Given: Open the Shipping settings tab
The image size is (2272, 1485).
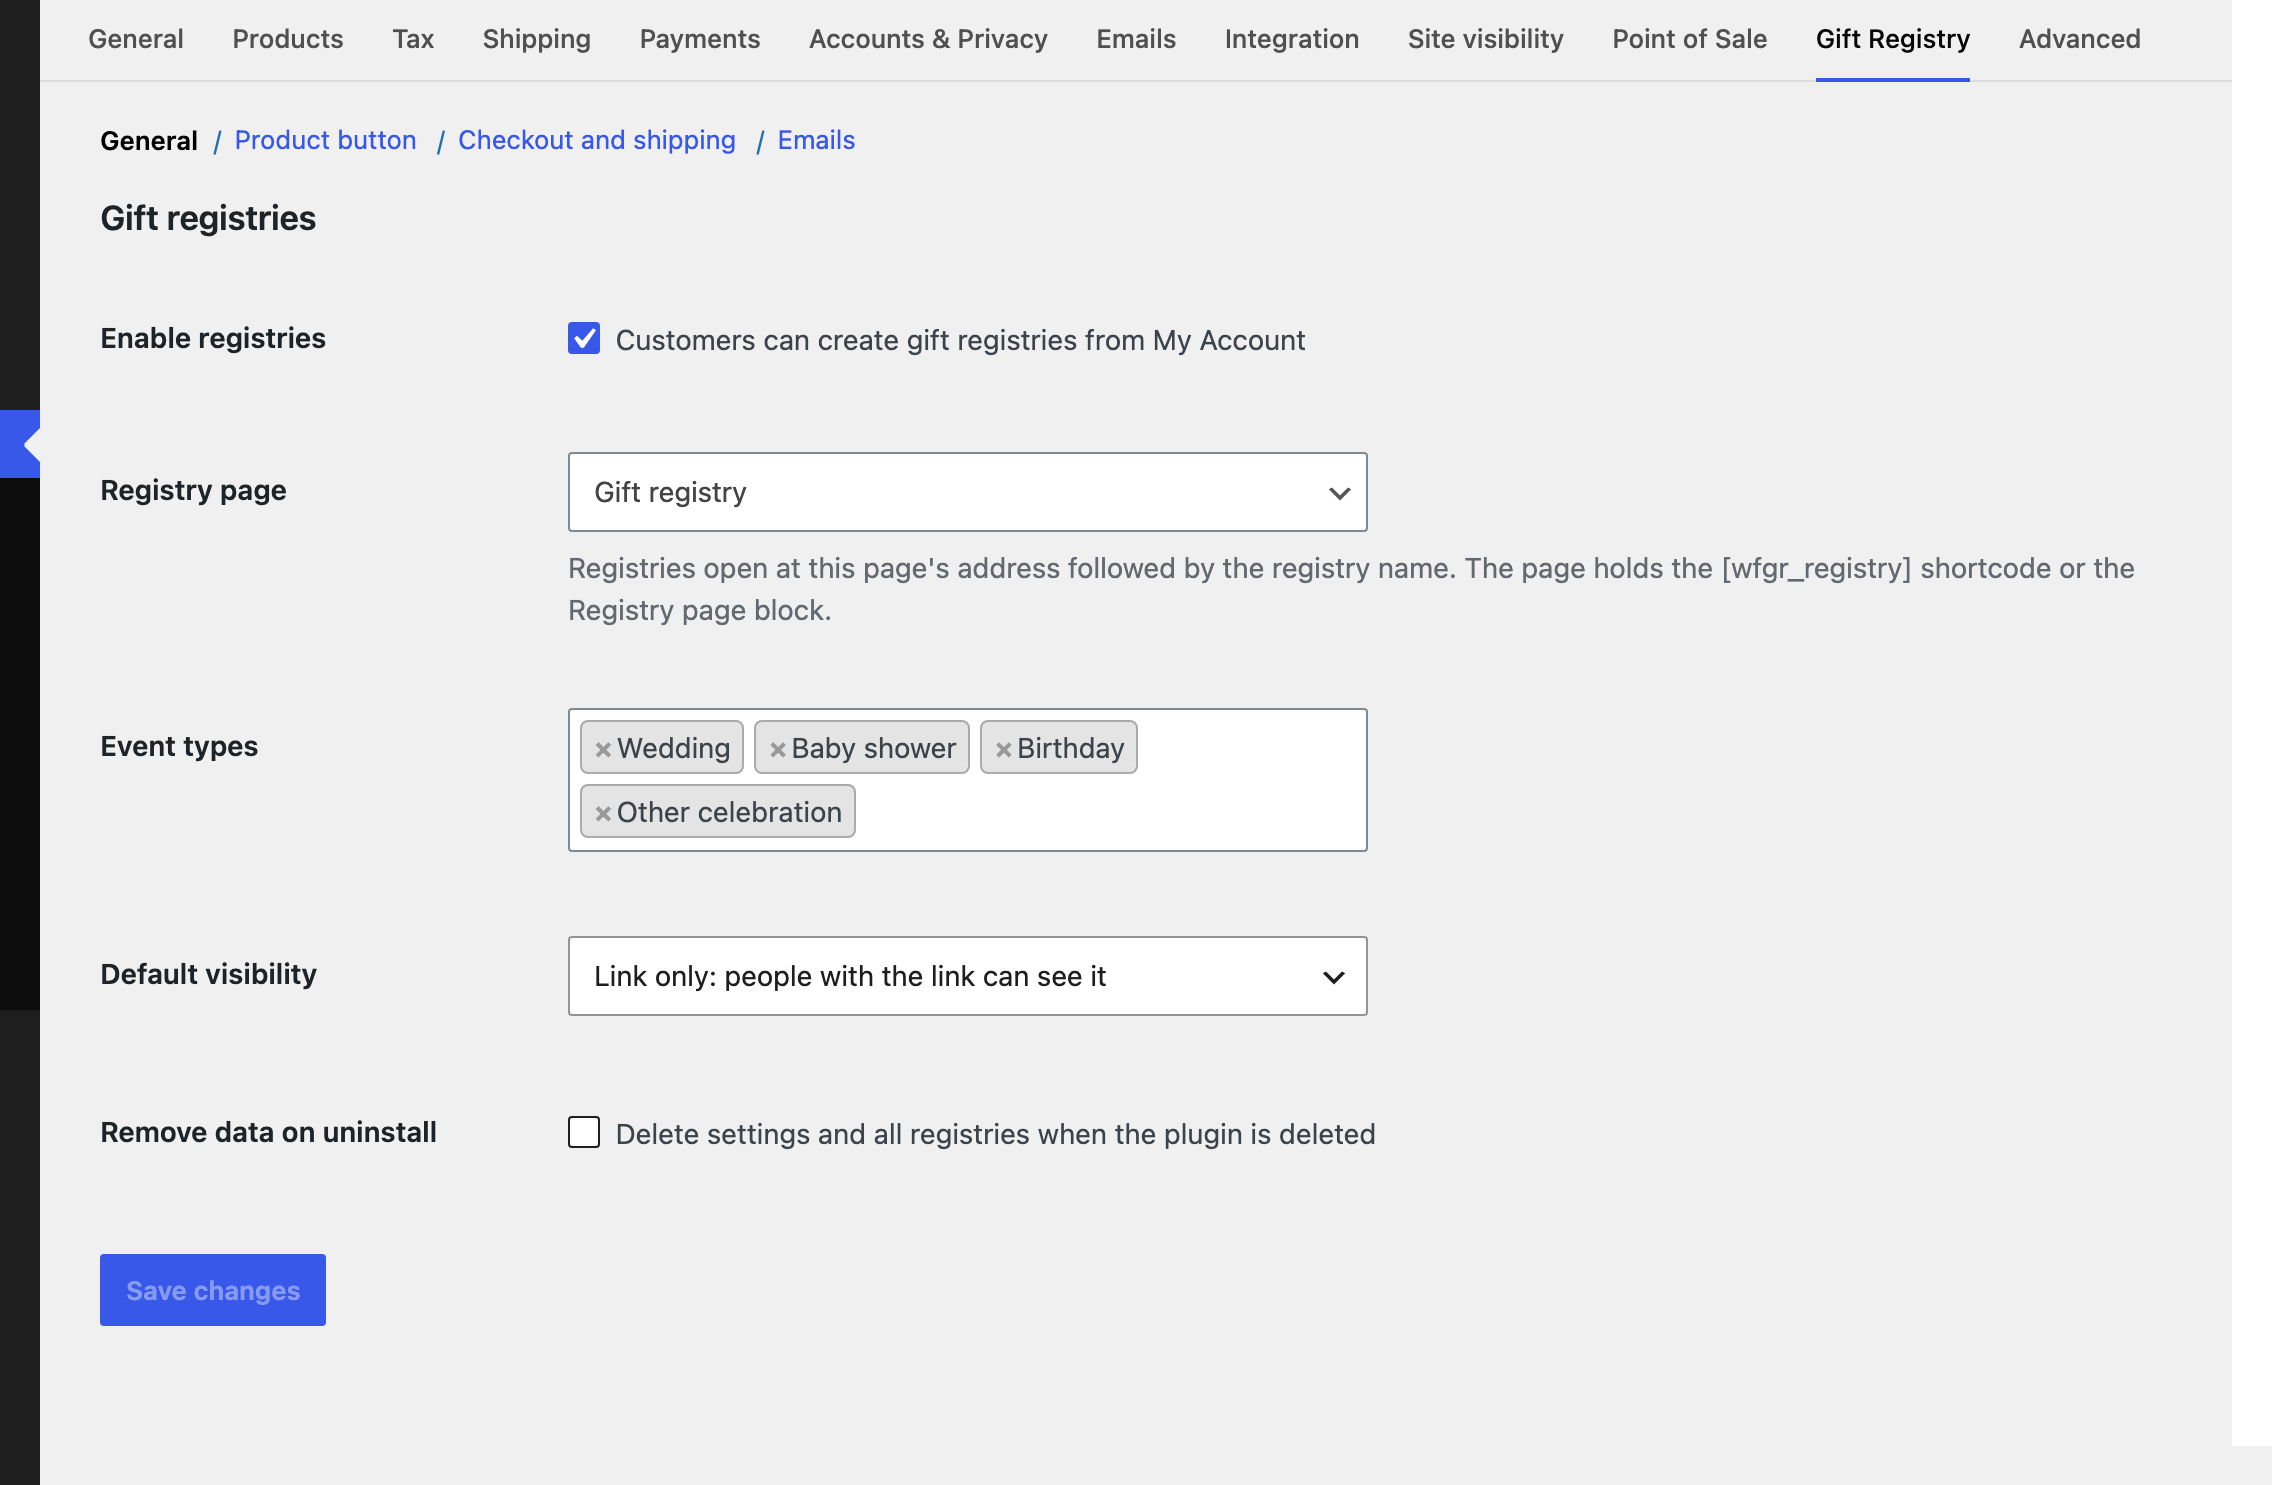Looking at the screenshot, I should pos(537,39).
